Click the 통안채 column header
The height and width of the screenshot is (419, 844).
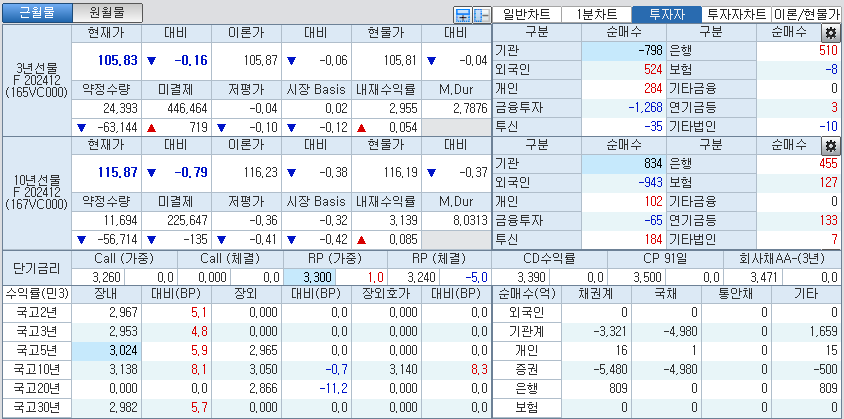(736, 294)
